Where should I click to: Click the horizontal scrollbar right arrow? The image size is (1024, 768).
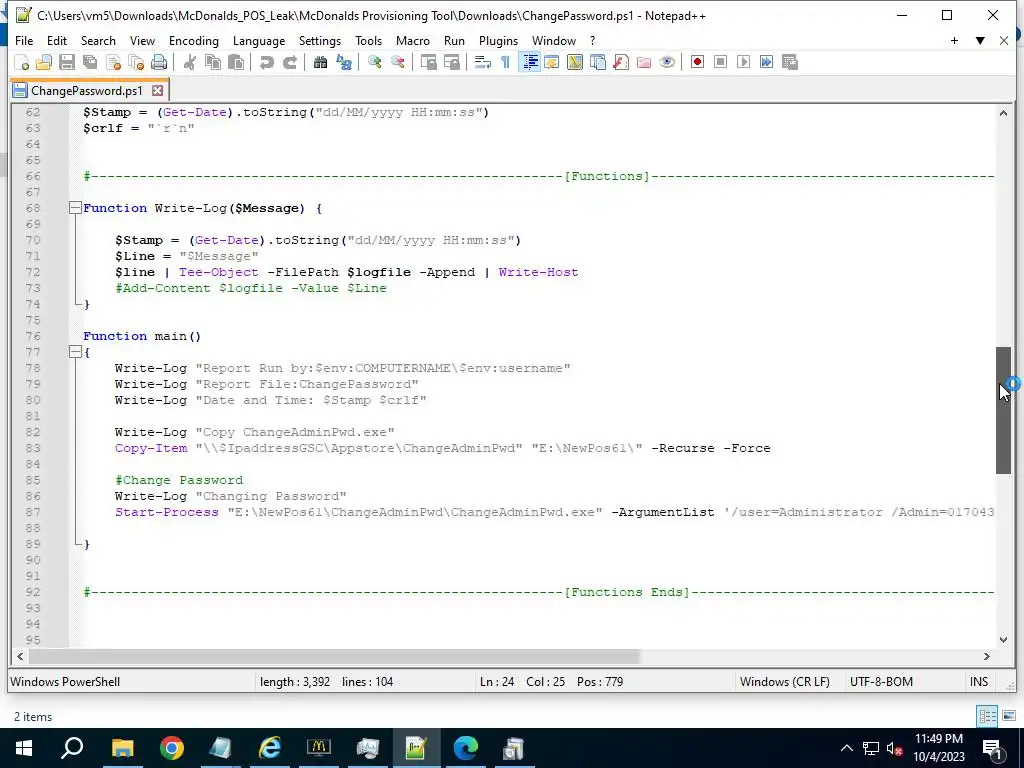987,656
